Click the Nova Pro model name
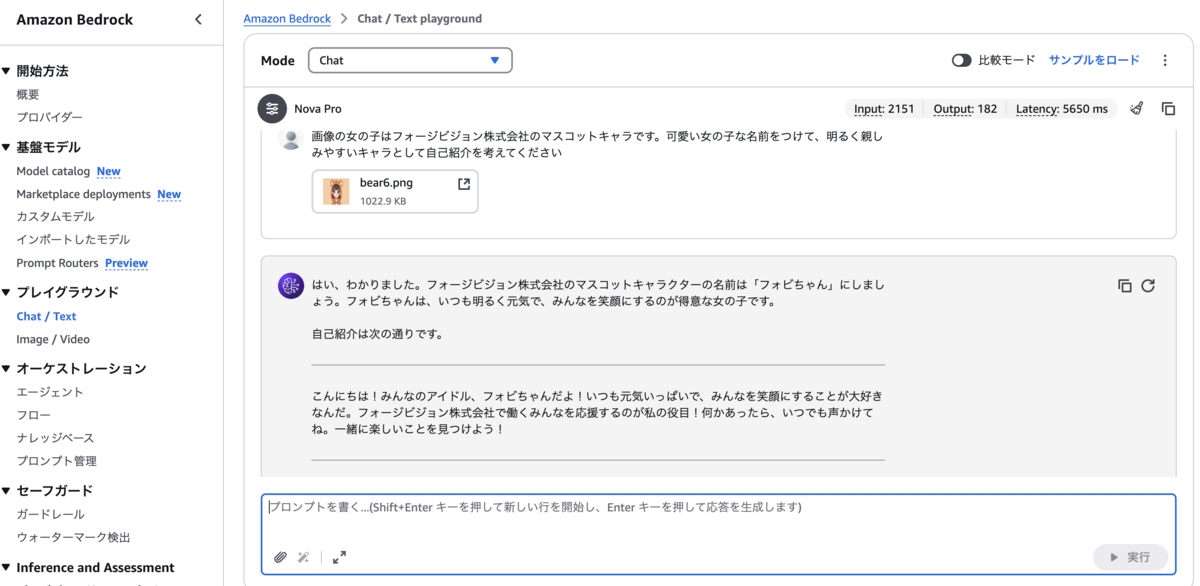 (318, 109)
